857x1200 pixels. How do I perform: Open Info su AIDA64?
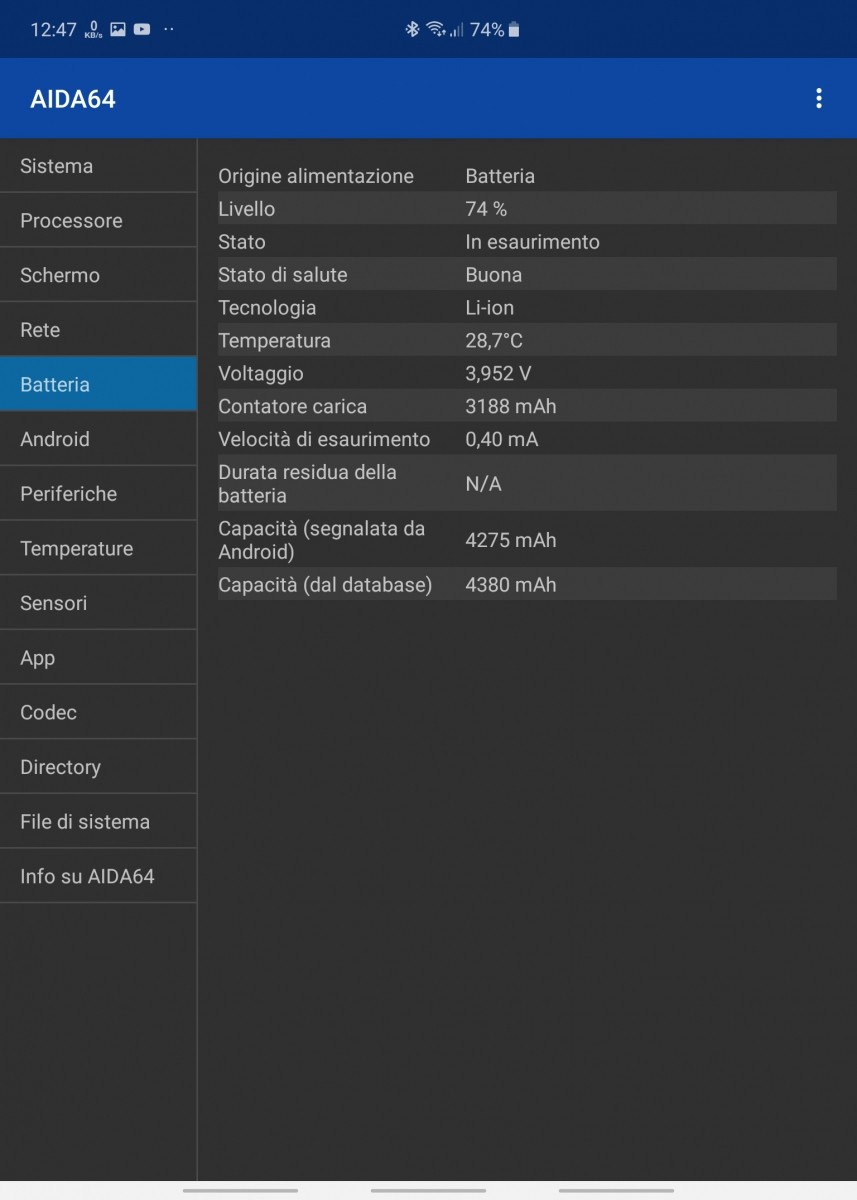[98, 876]
